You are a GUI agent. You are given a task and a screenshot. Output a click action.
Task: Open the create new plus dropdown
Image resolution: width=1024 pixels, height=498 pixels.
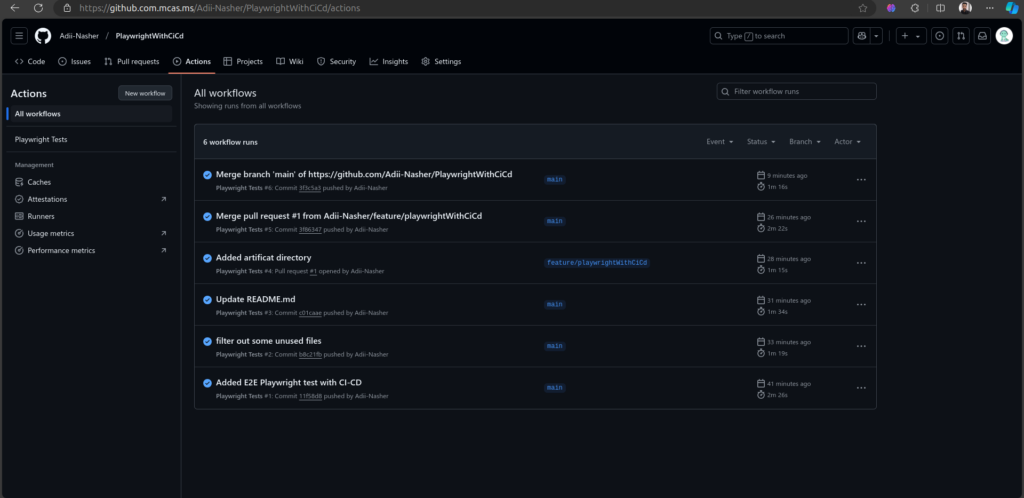[x=910, y=36]
